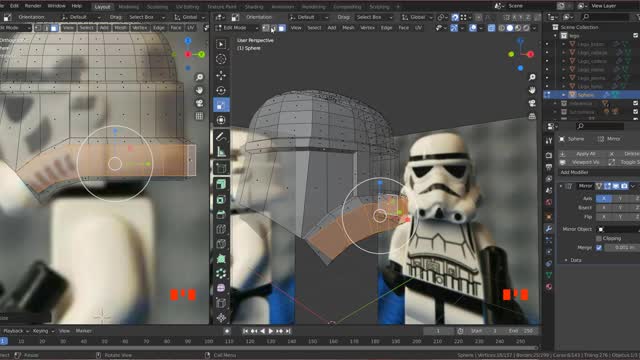Select the Rotate tool in right viewport toolbar
Screen dimensions: 640x360
(221, 90)
